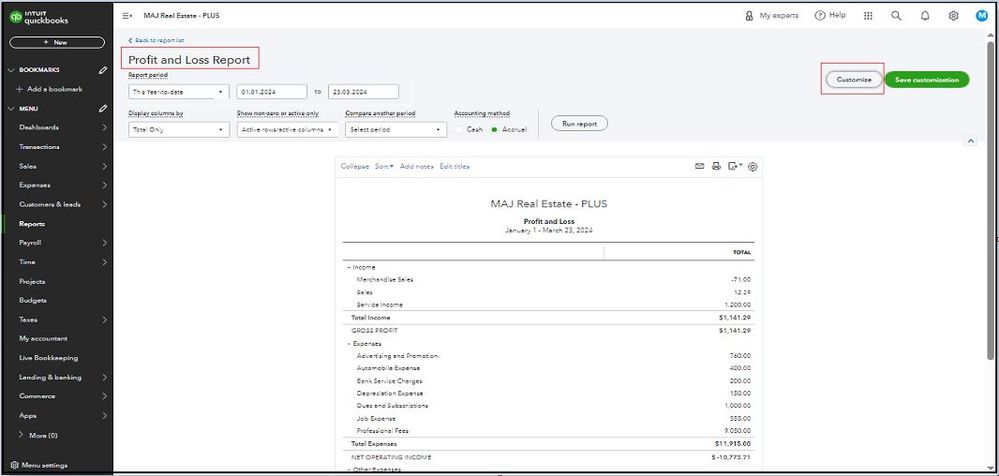The image size is (999, 476).
Task: Open the Projects menu item
Action: (x=32, y=281)
